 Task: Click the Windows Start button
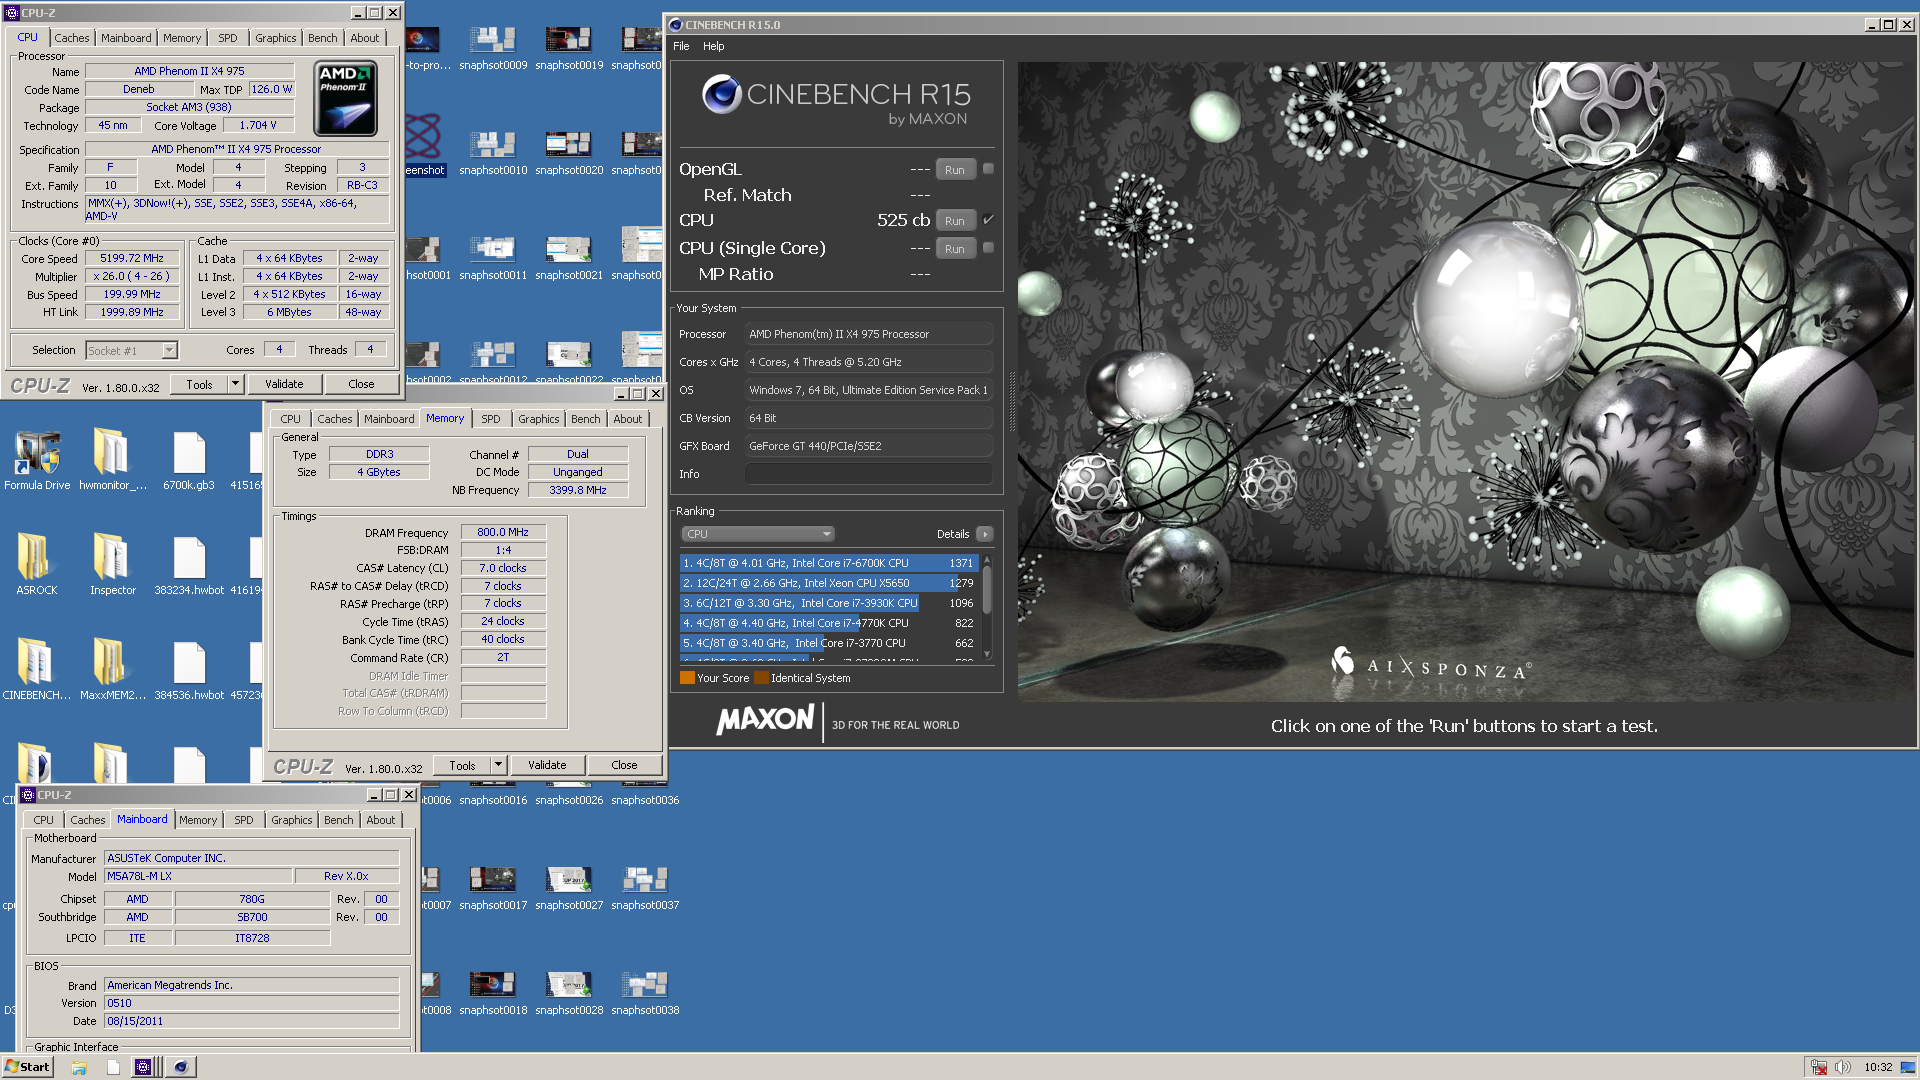[27, 1067]
